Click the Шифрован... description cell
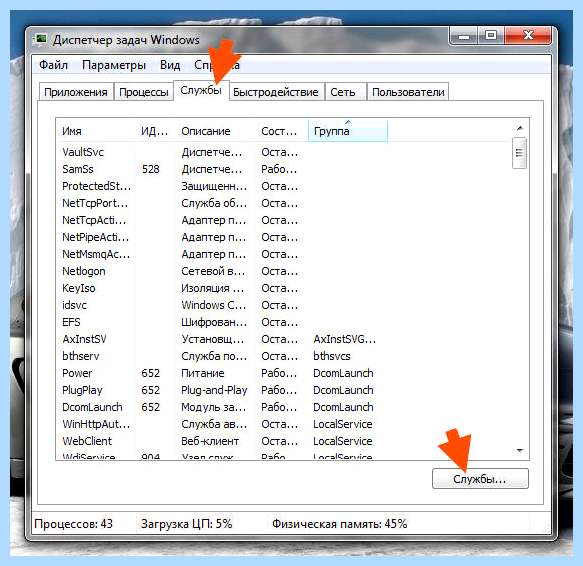Image resolution: width=583 pixels, height=566 pixels. [x=214, y=322]
